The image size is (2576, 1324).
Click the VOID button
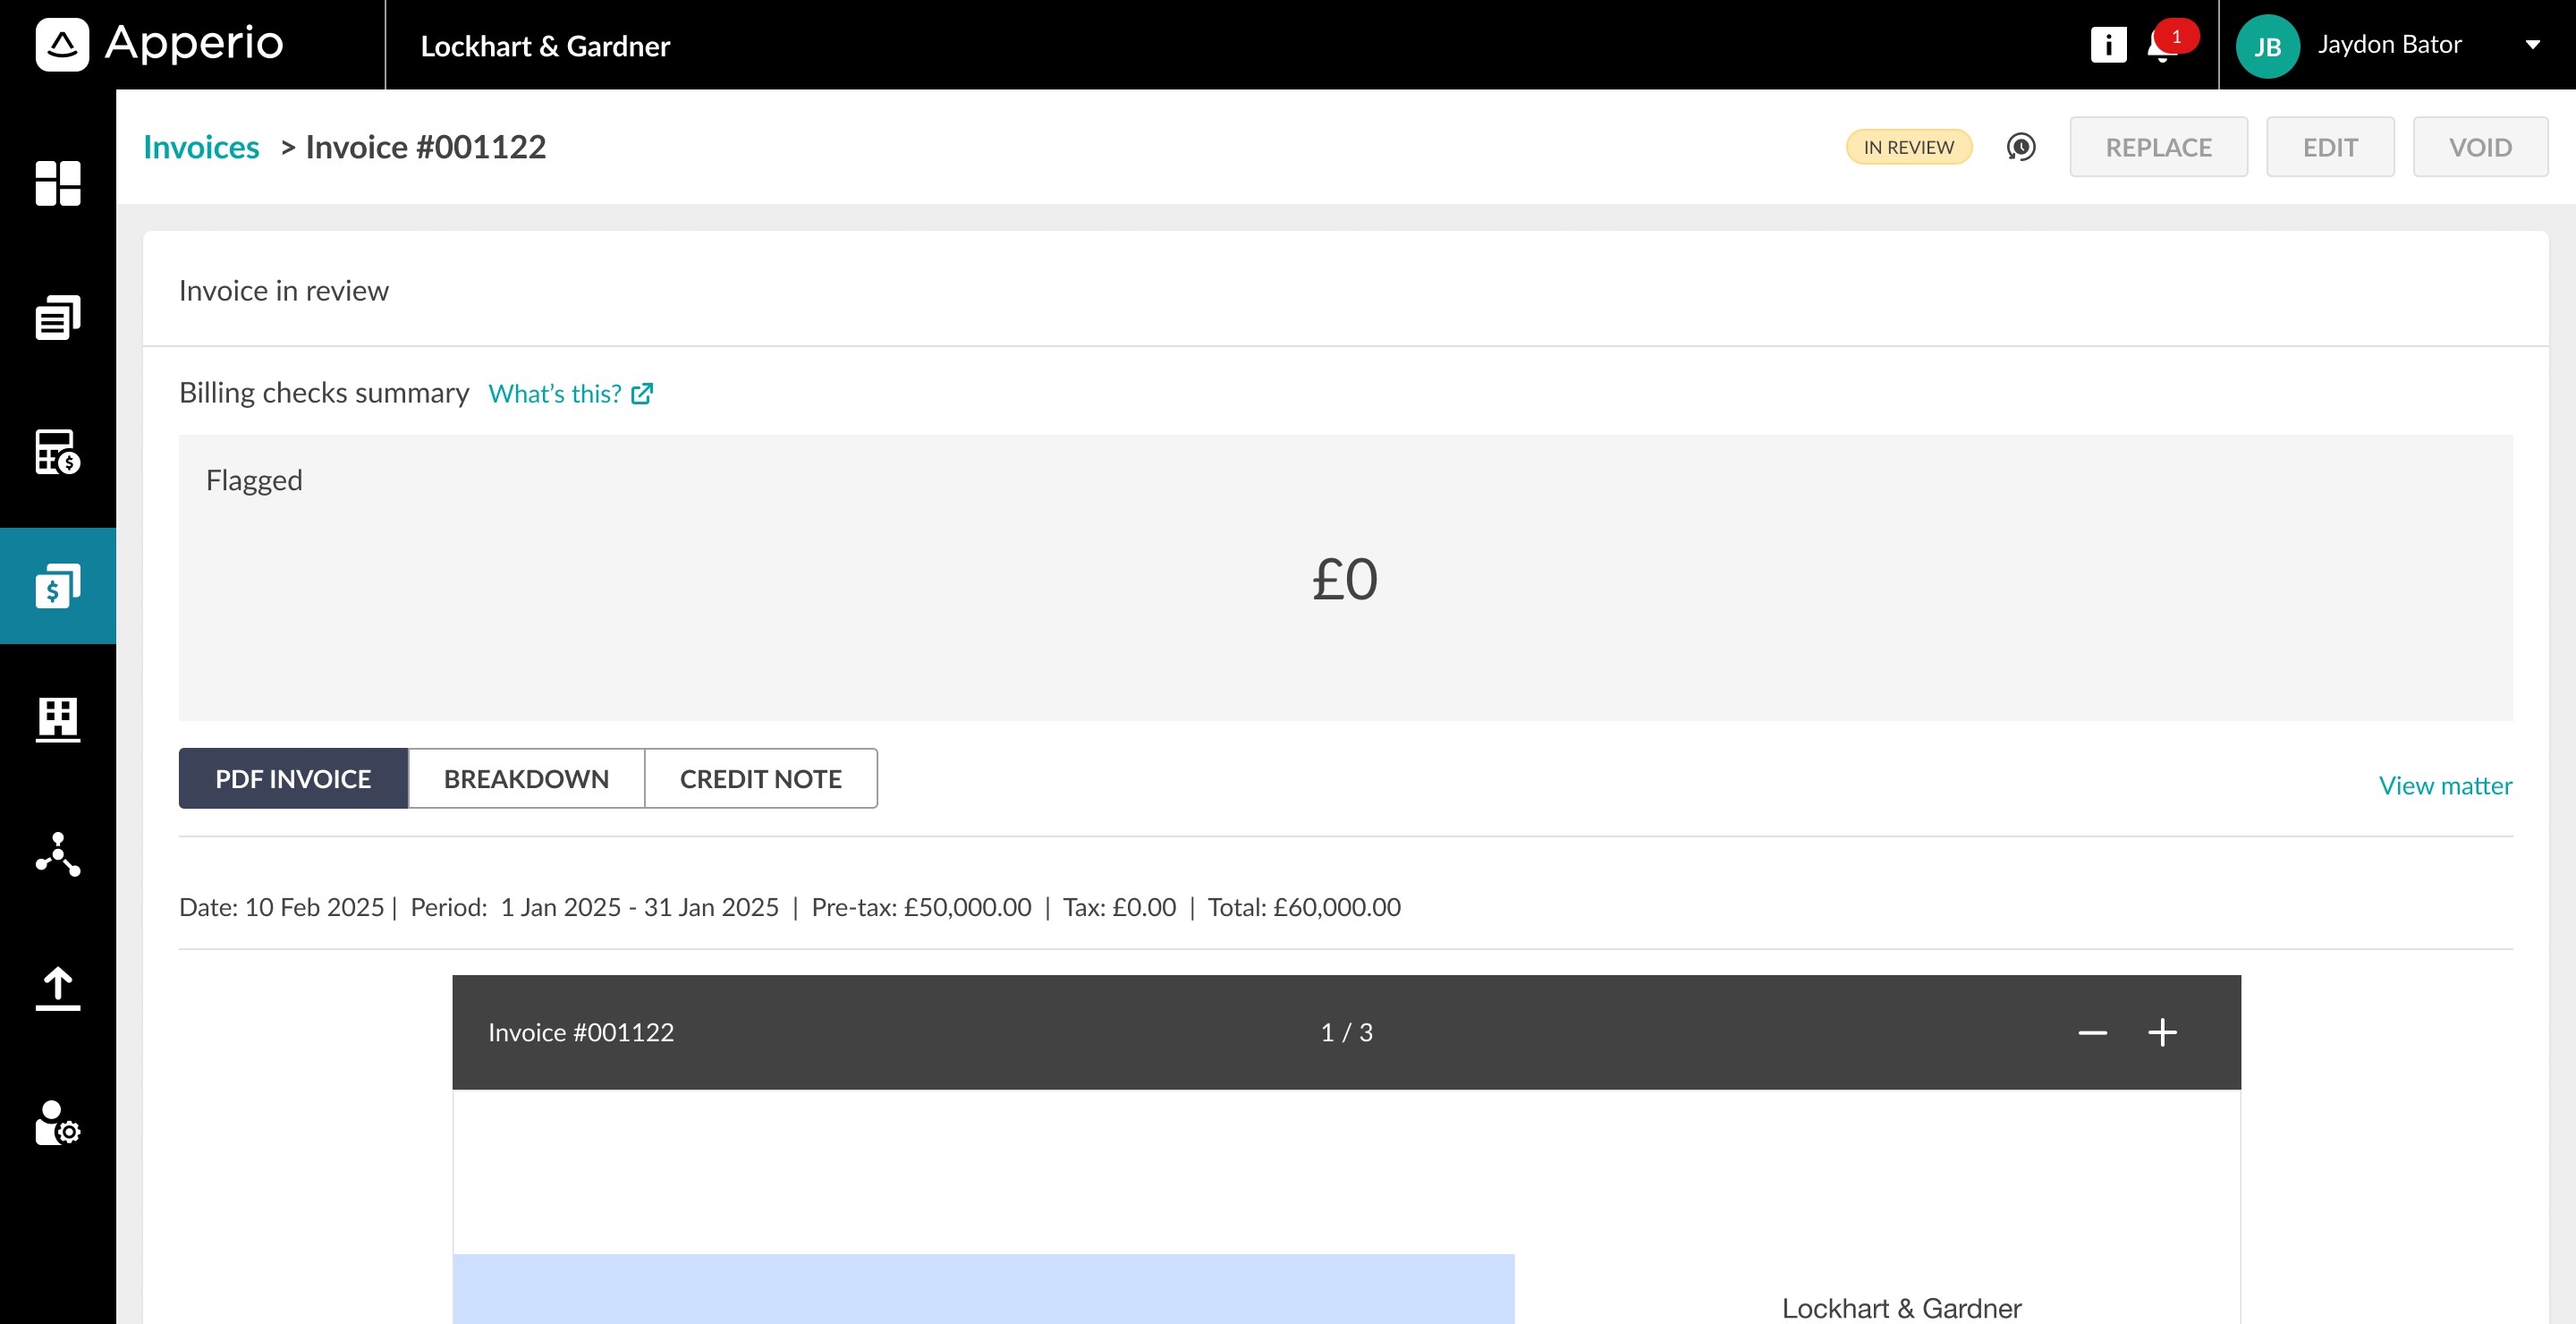coord(2480,147)
